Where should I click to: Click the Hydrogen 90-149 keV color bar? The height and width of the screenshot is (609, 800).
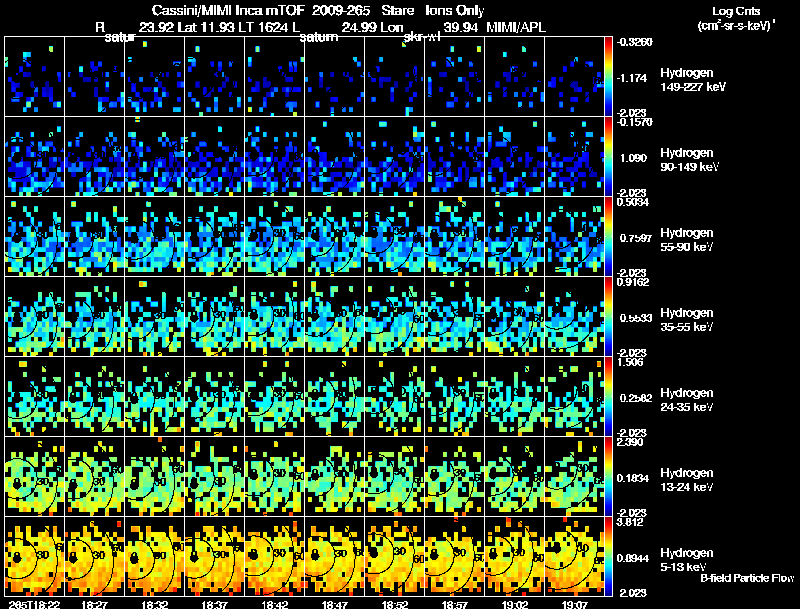608,157
